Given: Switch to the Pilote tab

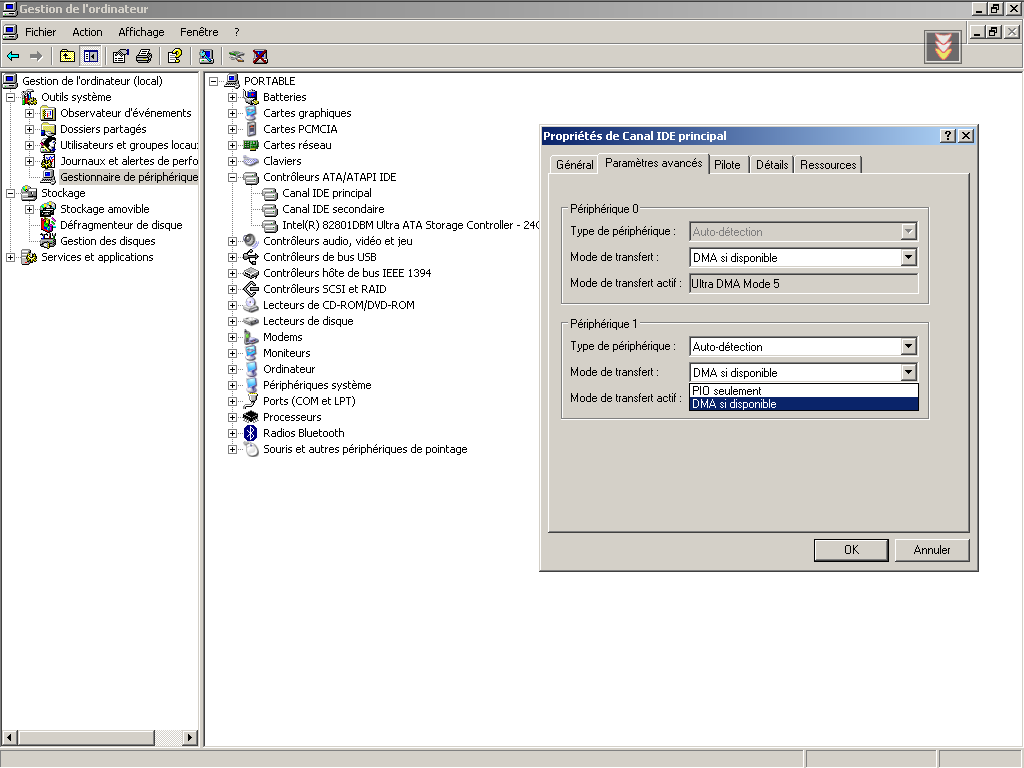Looking at the screenshot, I should coord(727,165).
